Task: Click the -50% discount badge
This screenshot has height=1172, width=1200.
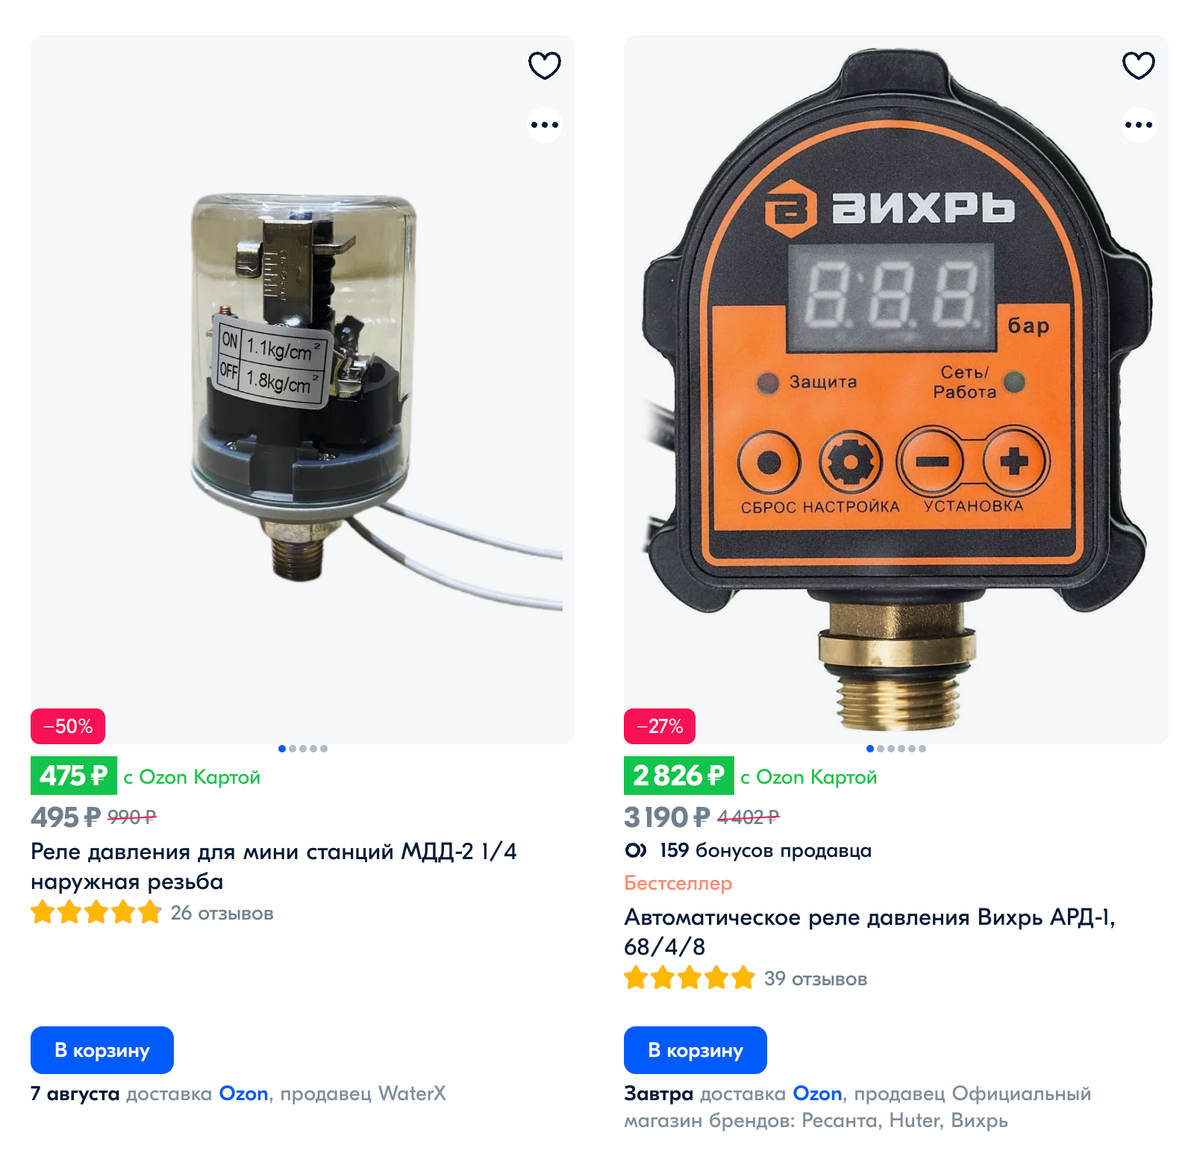Action: tap(68, 726)
